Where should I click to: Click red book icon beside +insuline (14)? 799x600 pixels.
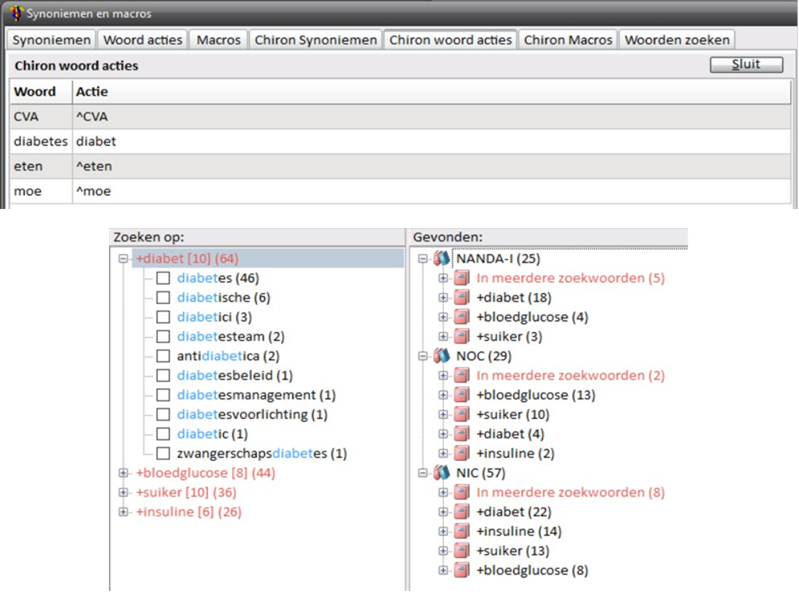pyautogui.click(x=461, y=531)
